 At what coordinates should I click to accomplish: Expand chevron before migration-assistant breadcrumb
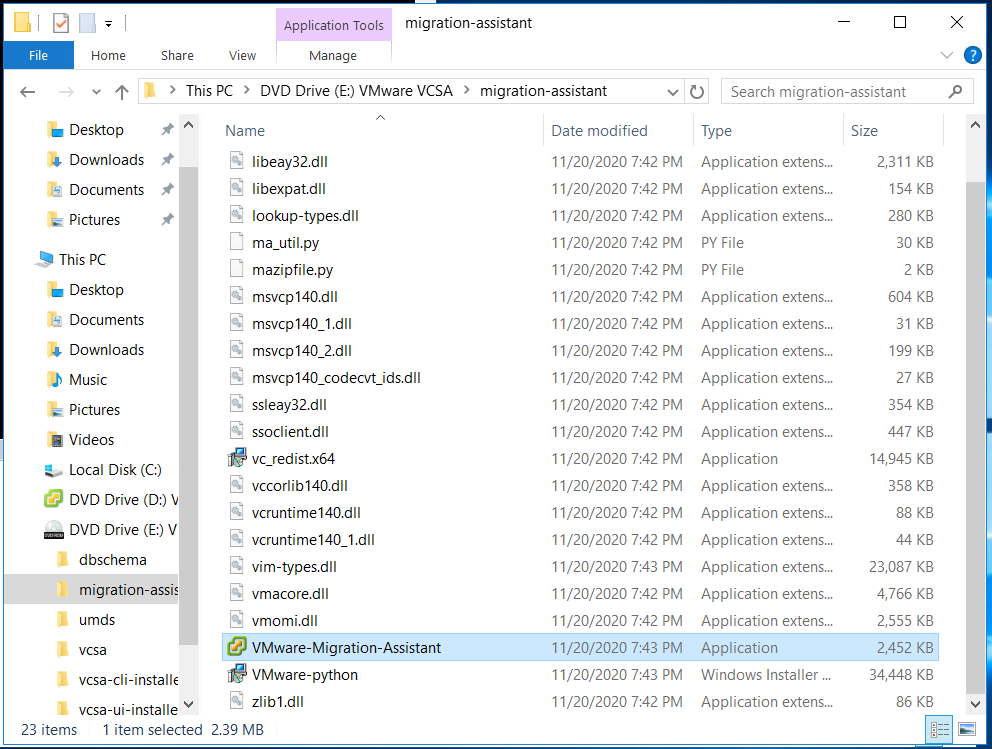(x=467, y=91)
